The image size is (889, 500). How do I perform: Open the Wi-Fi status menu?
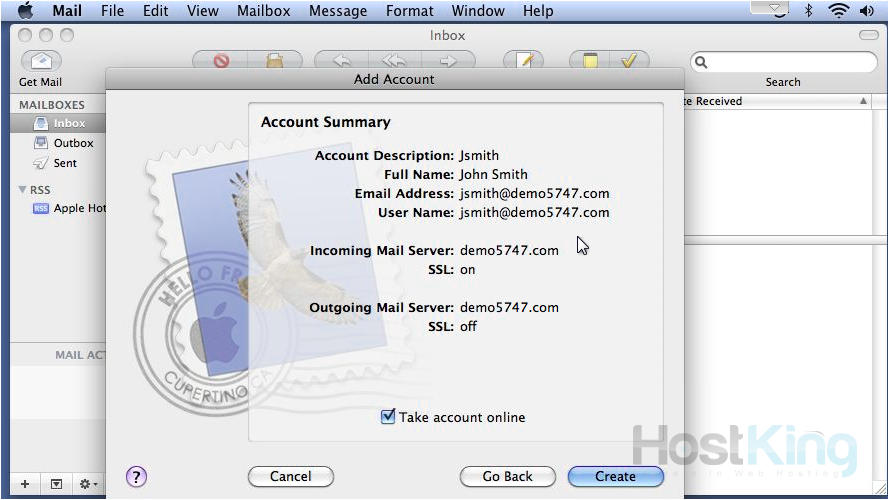point(838,11)
